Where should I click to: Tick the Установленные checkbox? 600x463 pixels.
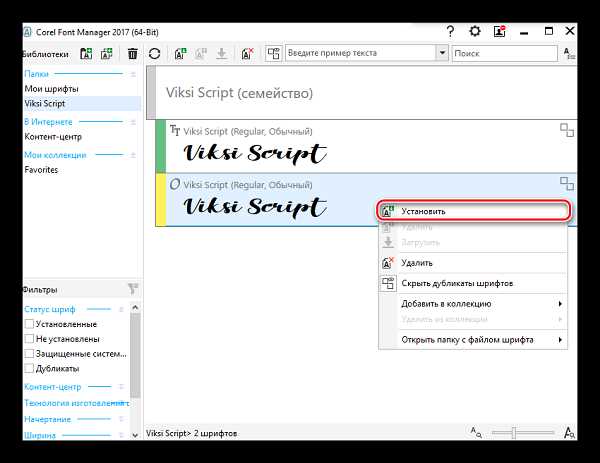coord(29,324)
